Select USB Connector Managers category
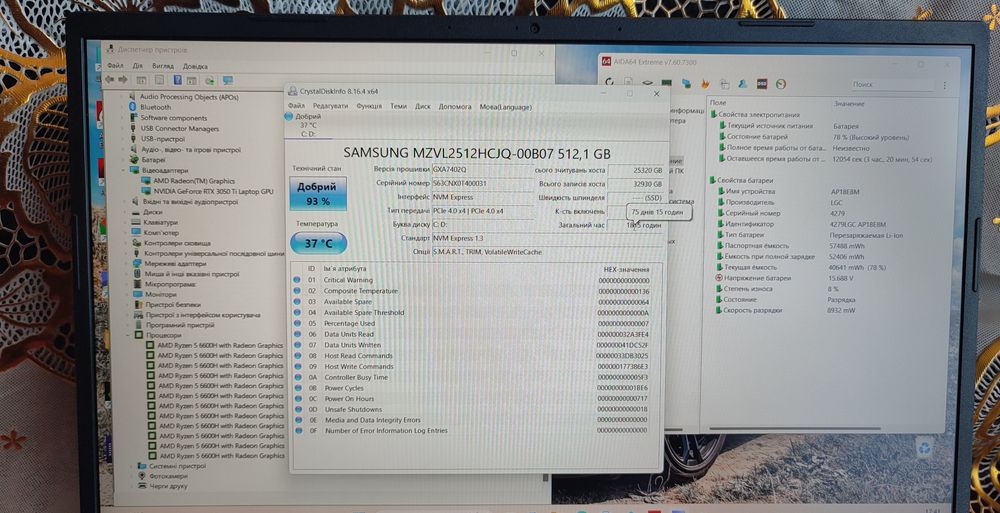 click(x=179, y=129)
